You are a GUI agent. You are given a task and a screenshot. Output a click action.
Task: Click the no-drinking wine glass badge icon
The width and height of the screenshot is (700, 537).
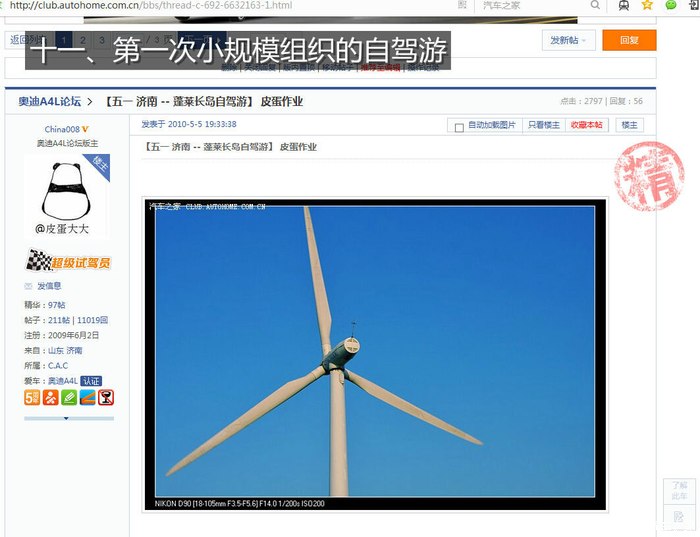pos(105,397)
